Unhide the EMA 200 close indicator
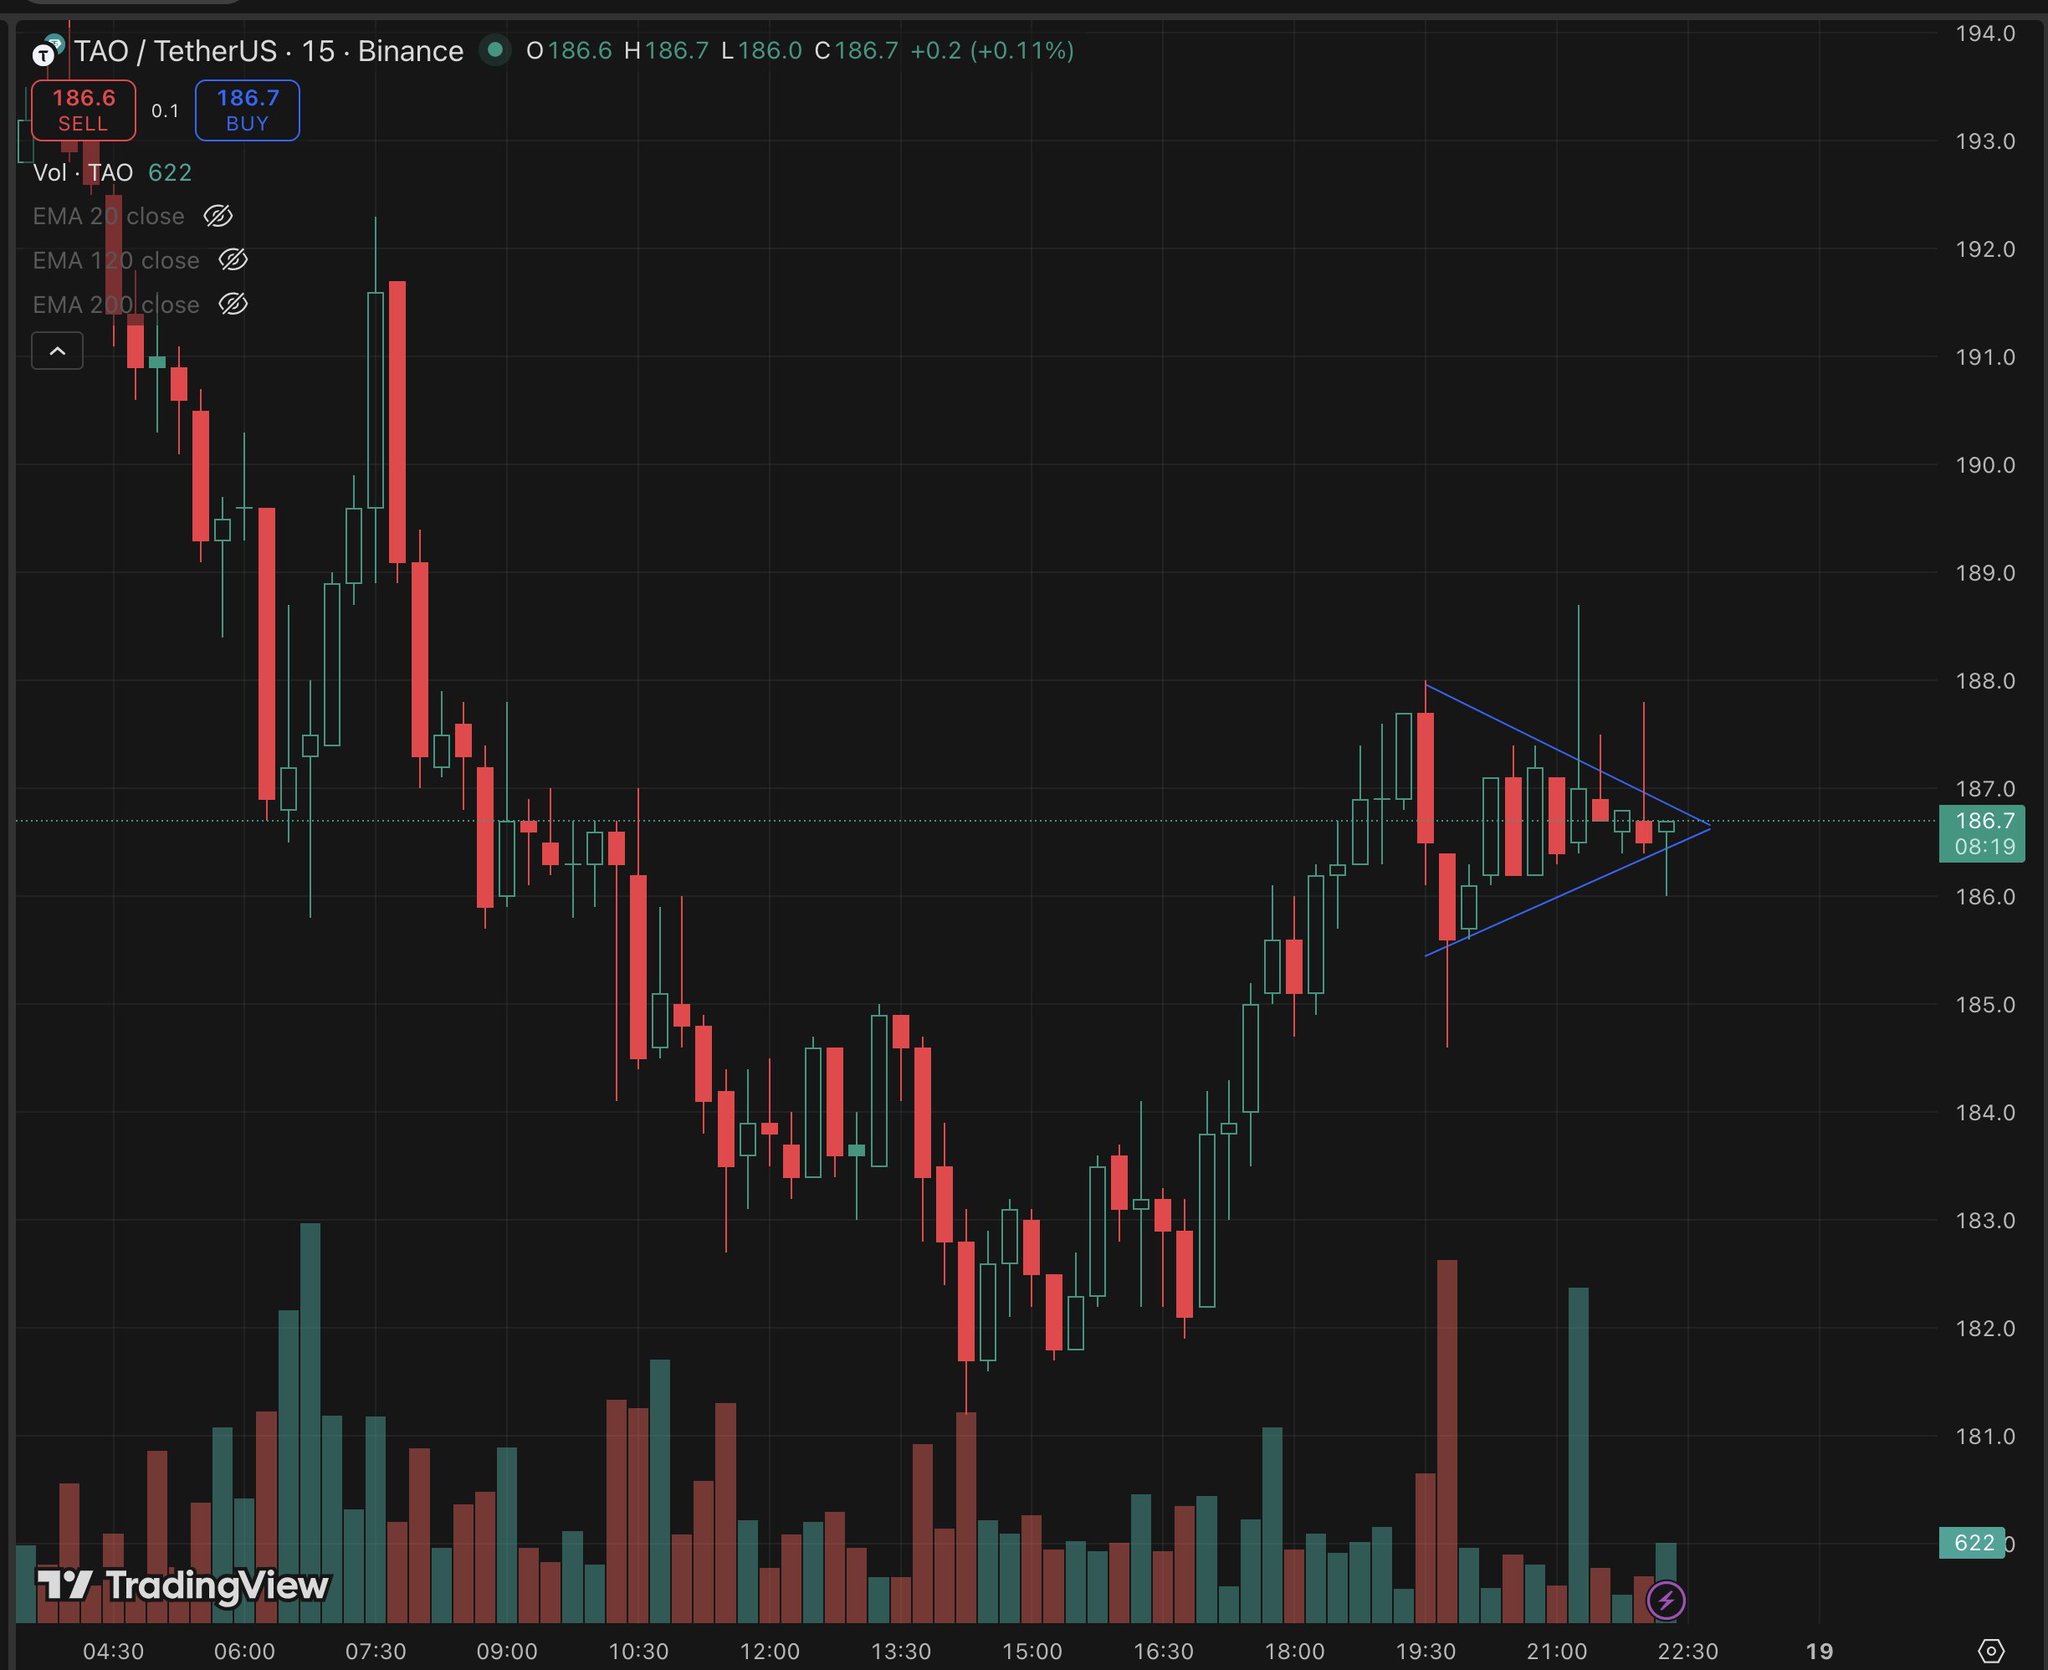 click(x=233, y=304)
